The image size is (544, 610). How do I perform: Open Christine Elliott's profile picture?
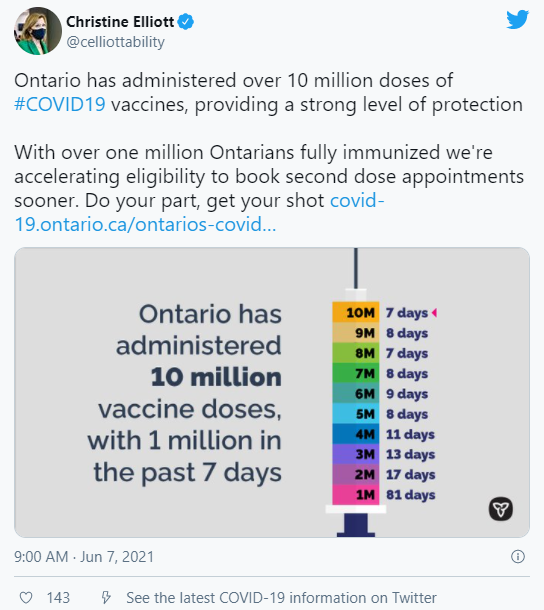(38, 31)
